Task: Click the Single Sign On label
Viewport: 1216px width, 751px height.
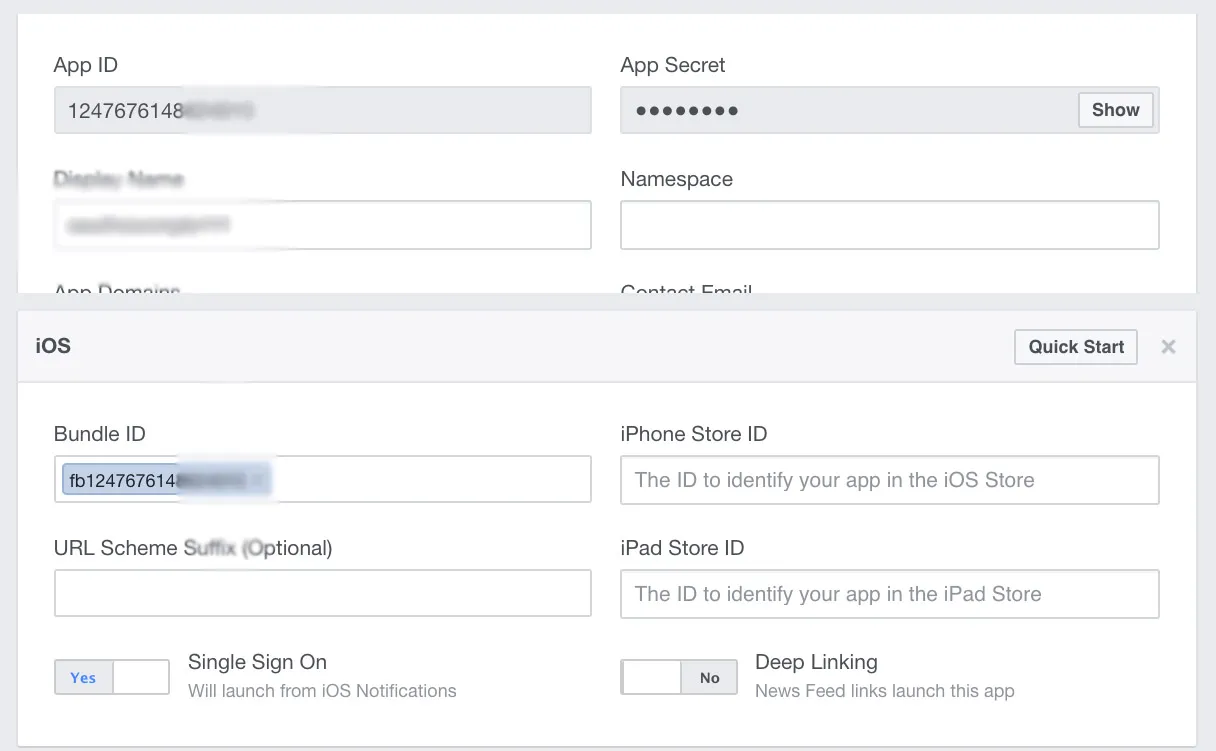Action: click(257, 662)
